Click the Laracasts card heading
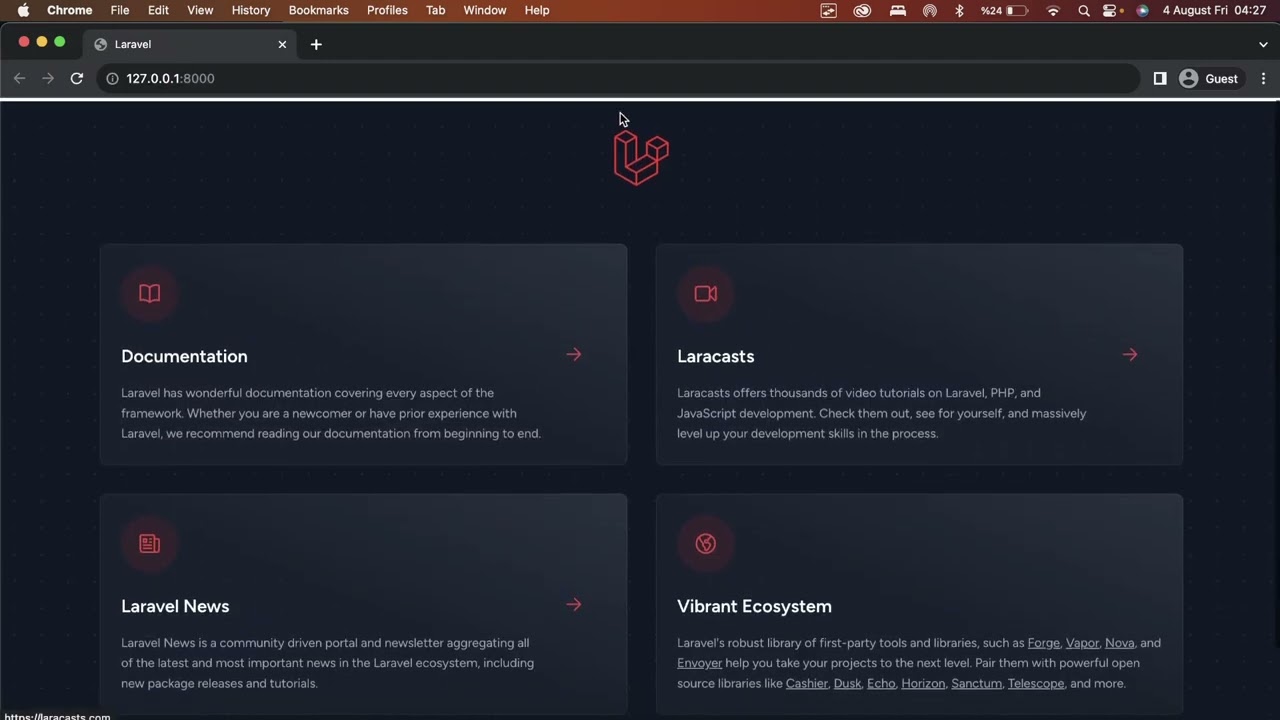 (716, 356)
